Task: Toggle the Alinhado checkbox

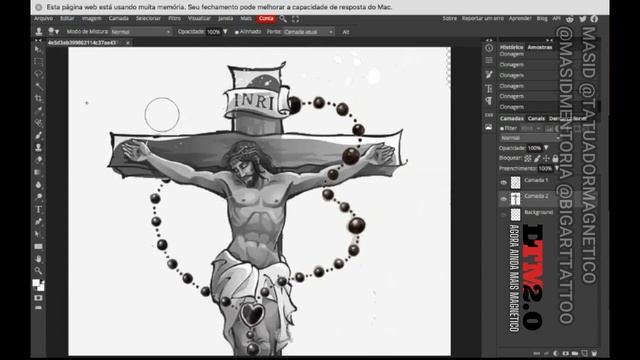Action: [237, 32]
